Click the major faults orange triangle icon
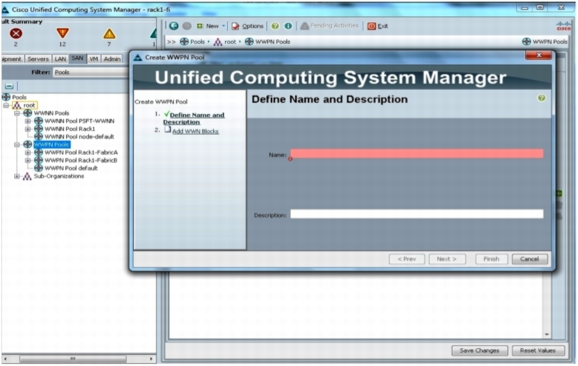578x366 pixels. coord(62,33)
